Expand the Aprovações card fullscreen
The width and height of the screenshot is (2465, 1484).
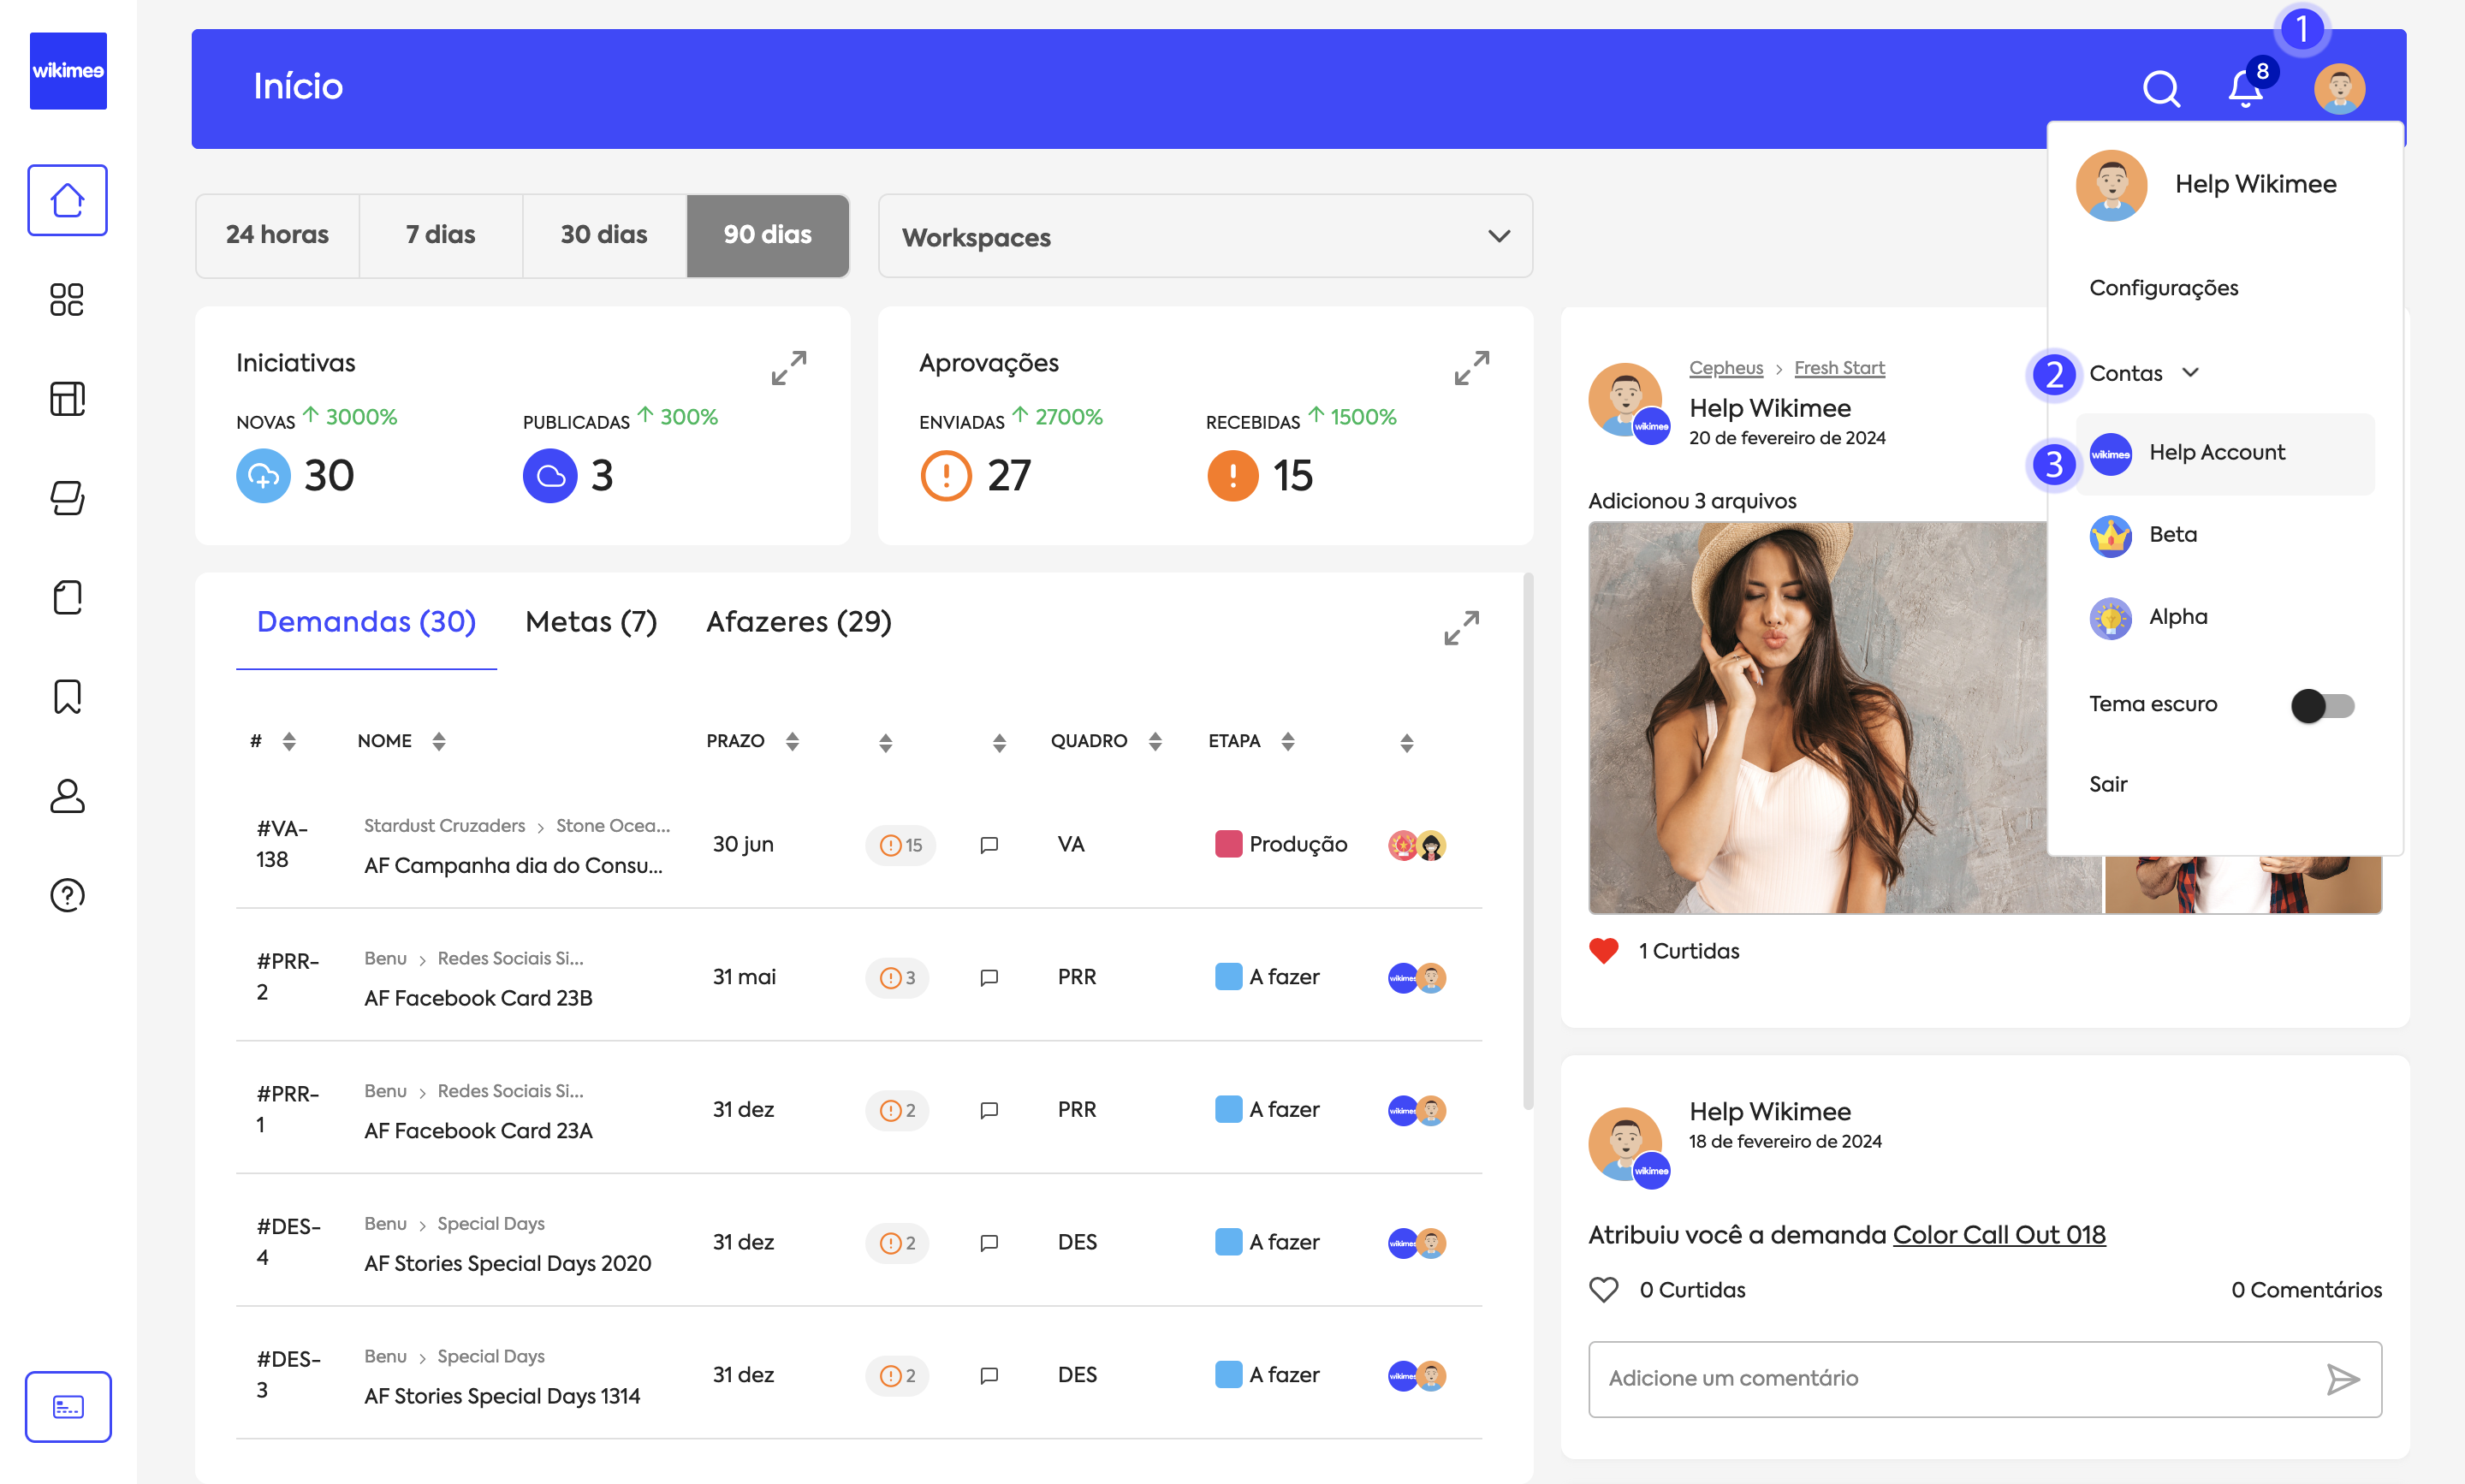(x=1472, y=368)
